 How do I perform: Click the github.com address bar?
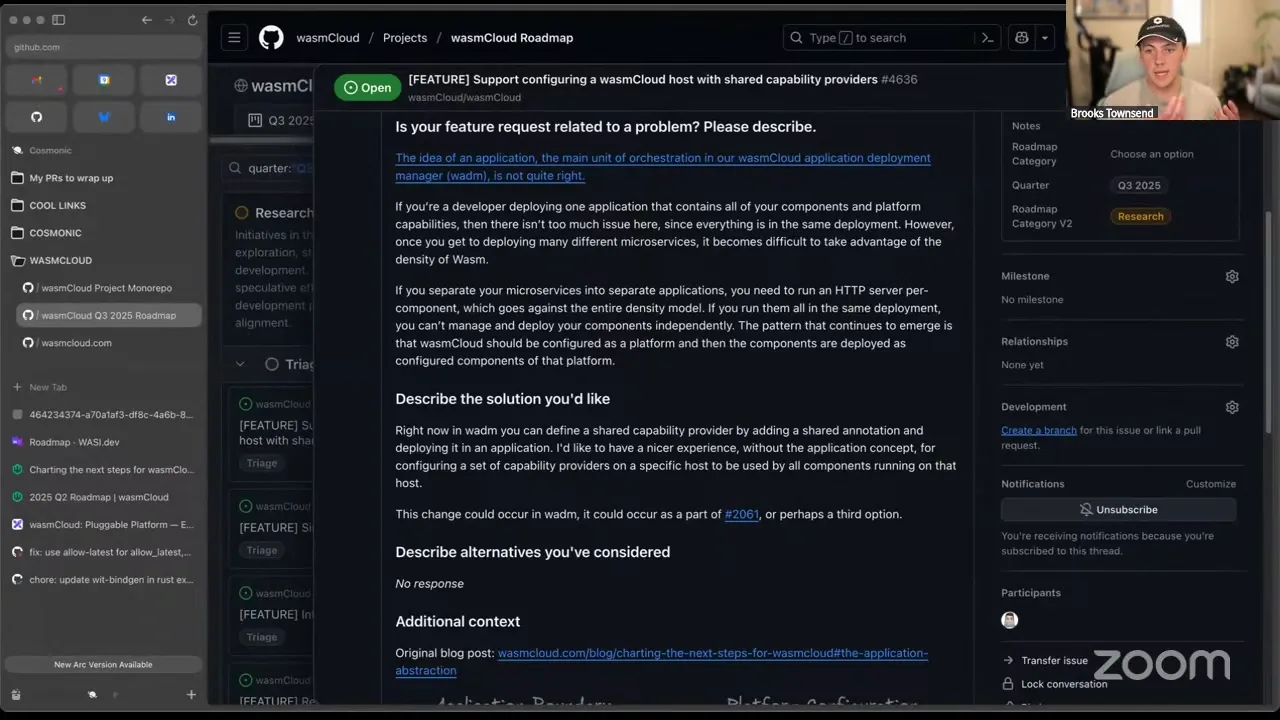pos(104,47)
